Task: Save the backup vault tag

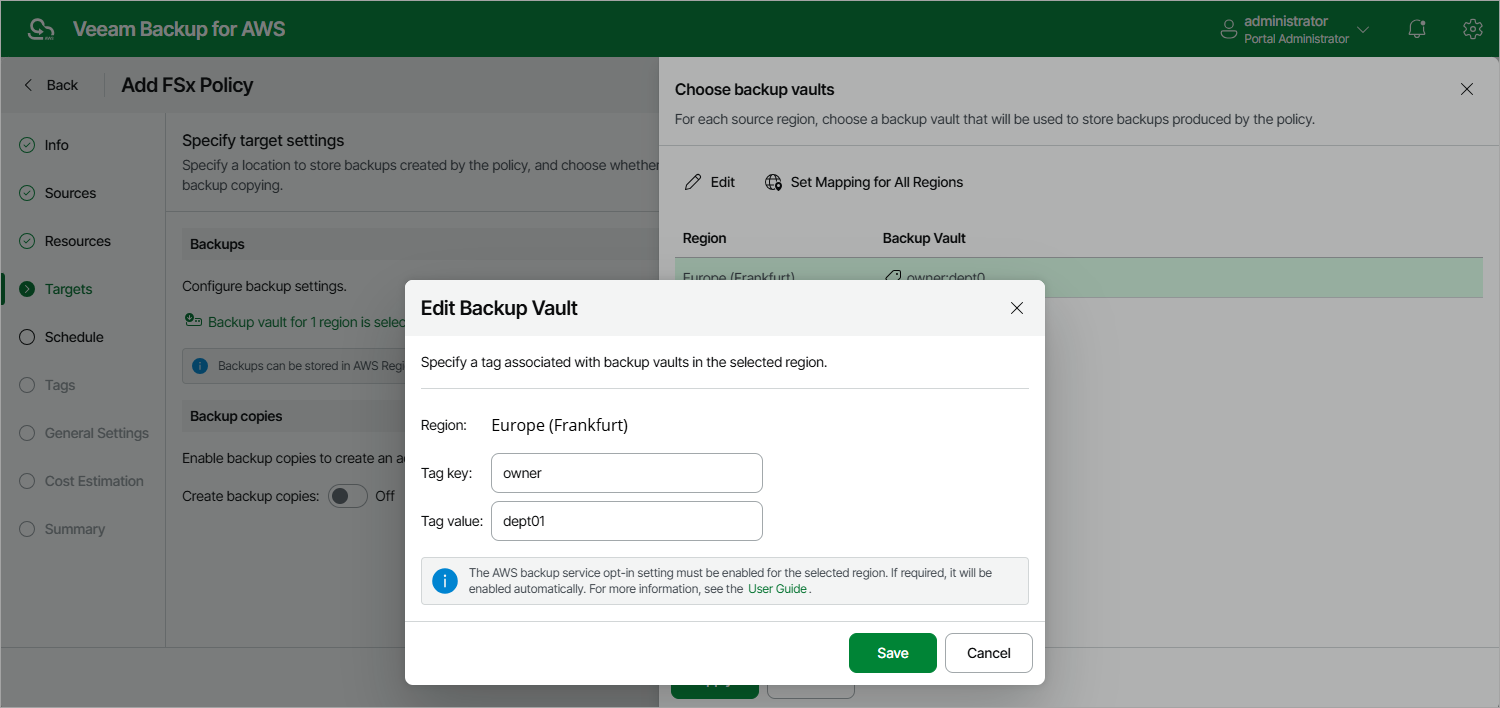Action: [x=893, y=653]
